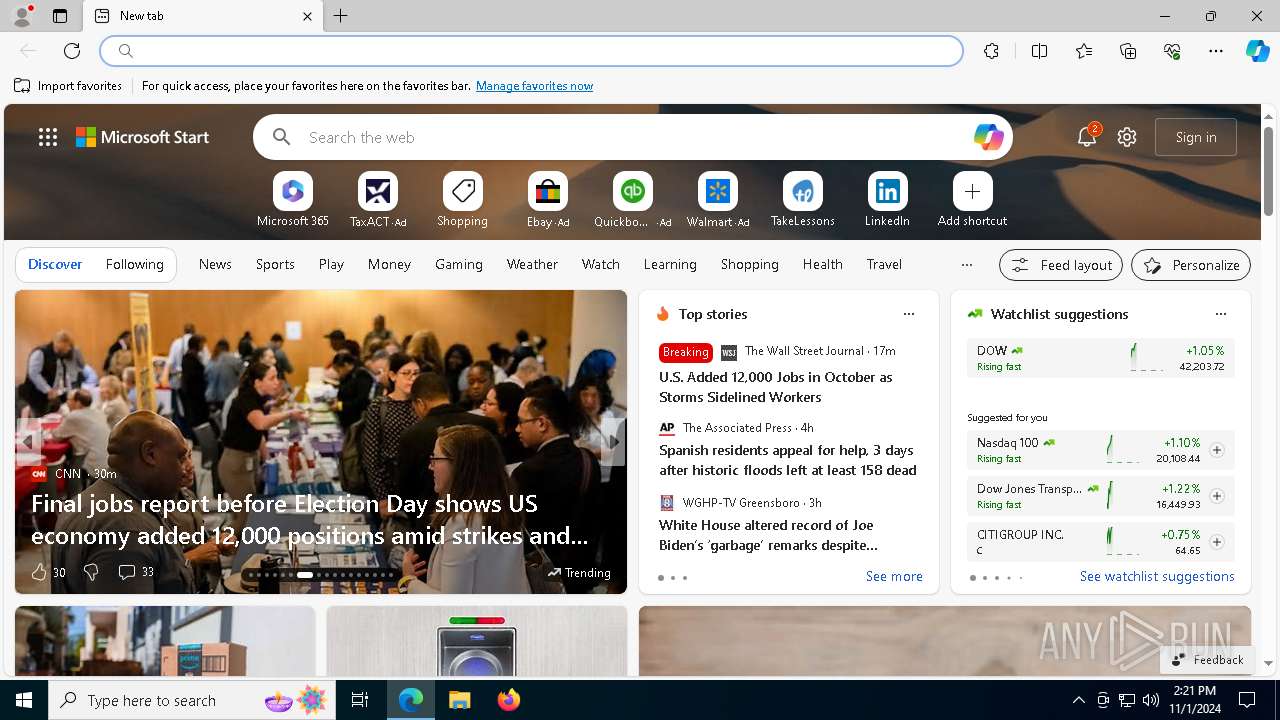Expand more feed categories ellipsis
Viewport: 1280px width, 720px height.
tap(966, 265)
